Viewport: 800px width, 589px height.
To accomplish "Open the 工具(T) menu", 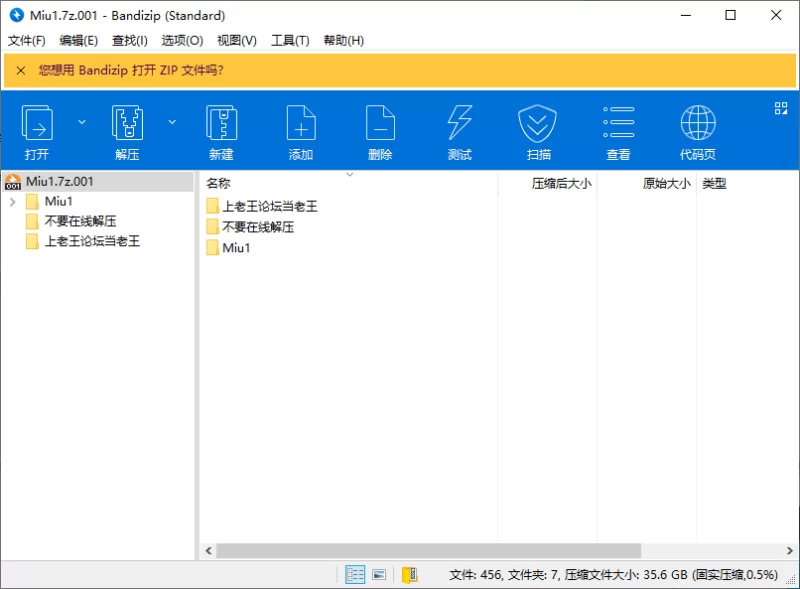I will pos(290,40).
